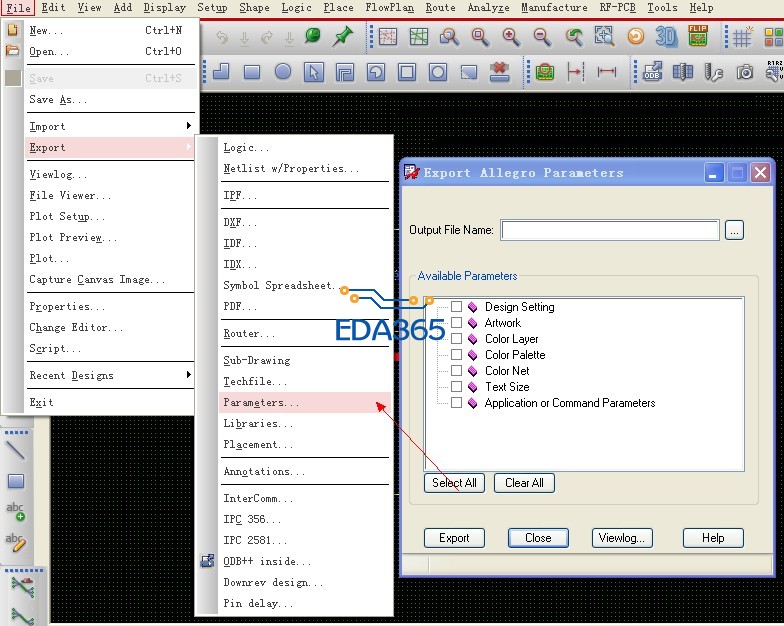Check the Text Size checkbox
The height and width of the screenshot is (626, 784).
[456, 386]
